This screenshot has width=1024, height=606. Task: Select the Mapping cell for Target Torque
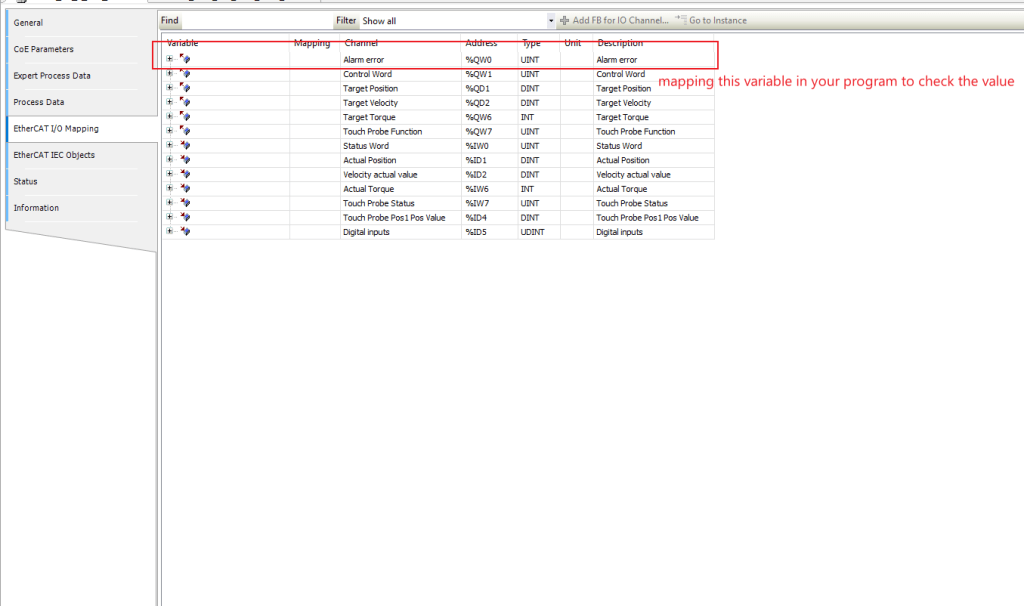[x=314, y=117]
